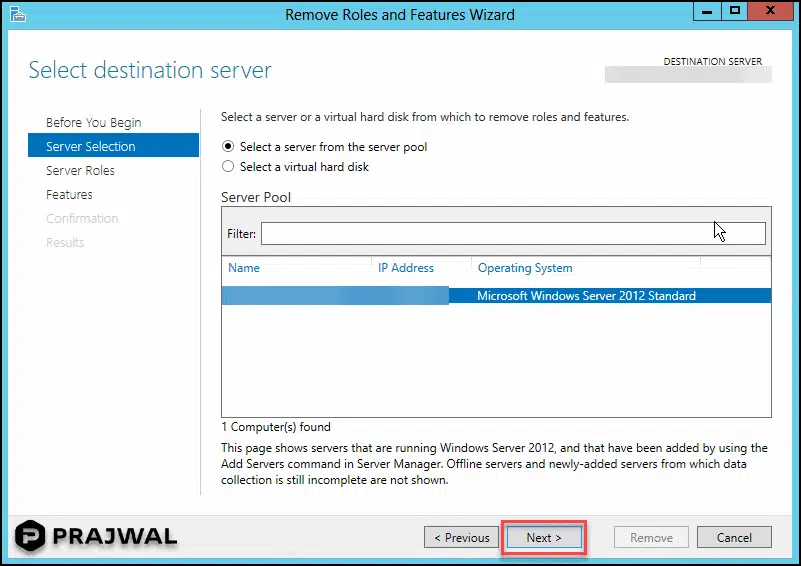Choose the virtual hard disk option
Image resolution: width=801 pixels, height=566 pixels.
coord(228,167)
